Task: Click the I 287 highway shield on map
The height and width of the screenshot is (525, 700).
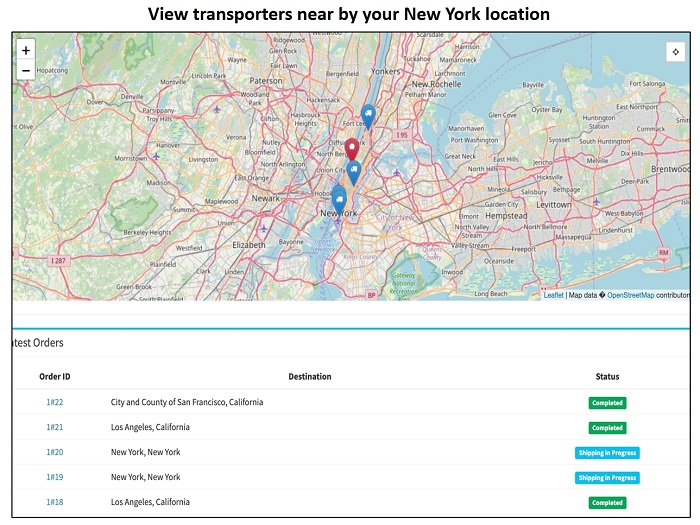Action: [x=58, y=261]
